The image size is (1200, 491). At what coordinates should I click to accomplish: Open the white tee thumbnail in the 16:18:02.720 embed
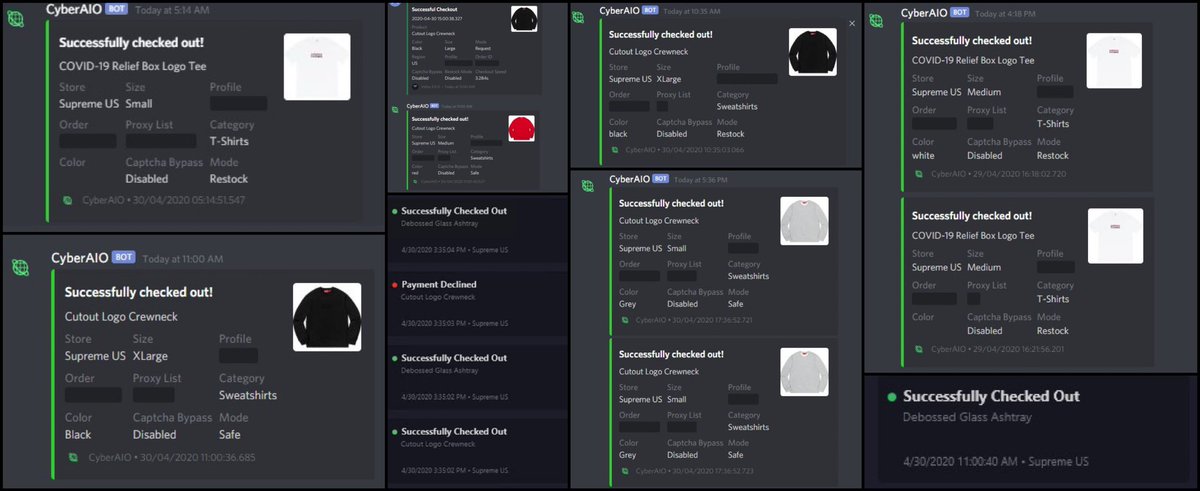[x=1114, y=61]
